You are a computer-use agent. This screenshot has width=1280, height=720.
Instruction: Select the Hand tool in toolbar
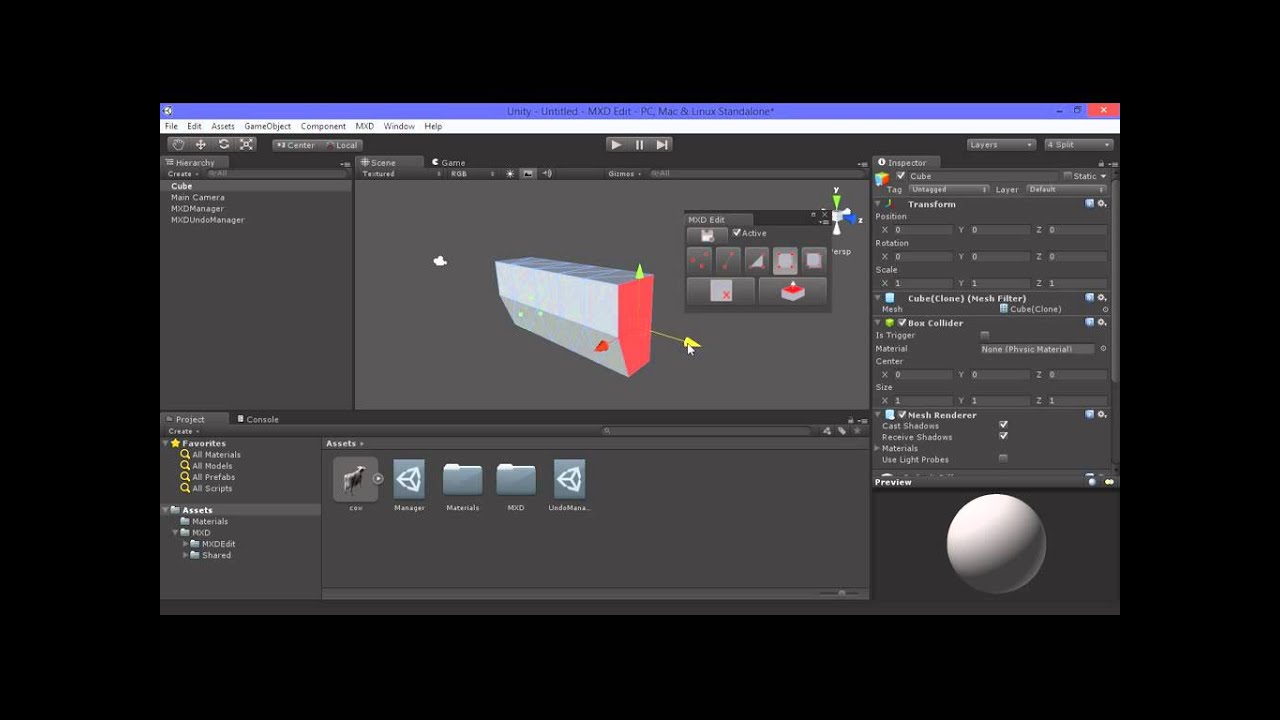point(177,145)
